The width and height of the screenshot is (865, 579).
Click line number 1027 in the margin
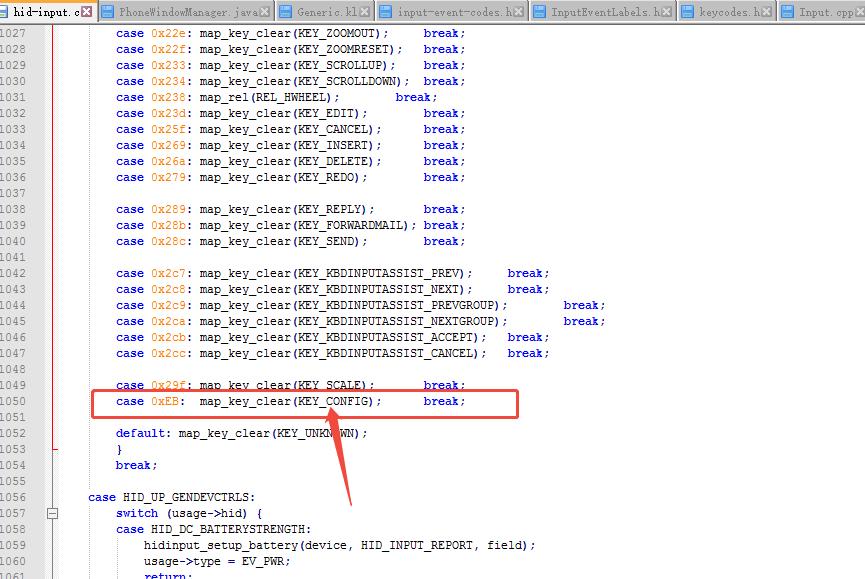tap(13, 34)
